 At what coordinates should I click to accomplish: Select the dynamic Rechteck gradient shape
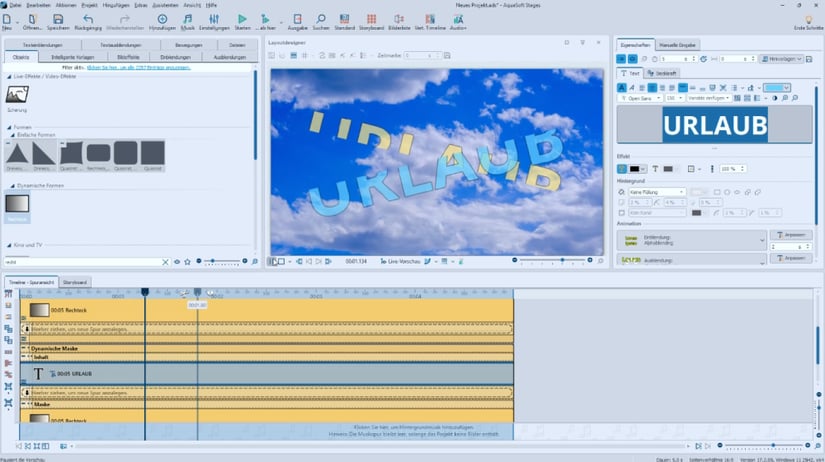(x=17, y=204)
